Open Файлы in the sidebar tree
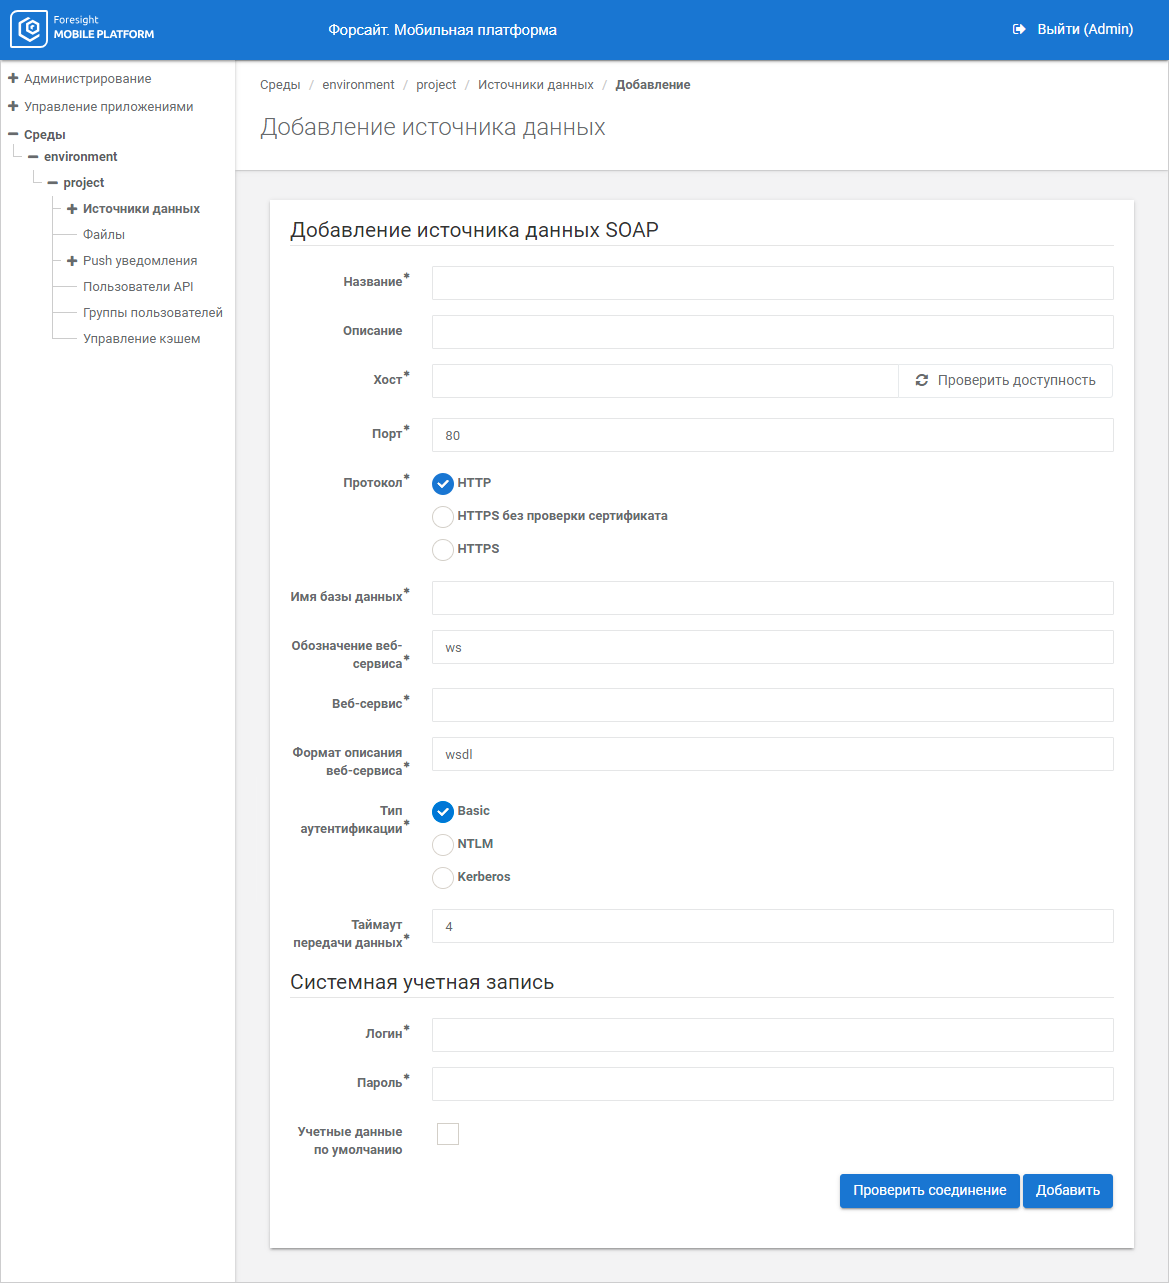The width and height of the screenshot is (1169, 1283). 104,235
